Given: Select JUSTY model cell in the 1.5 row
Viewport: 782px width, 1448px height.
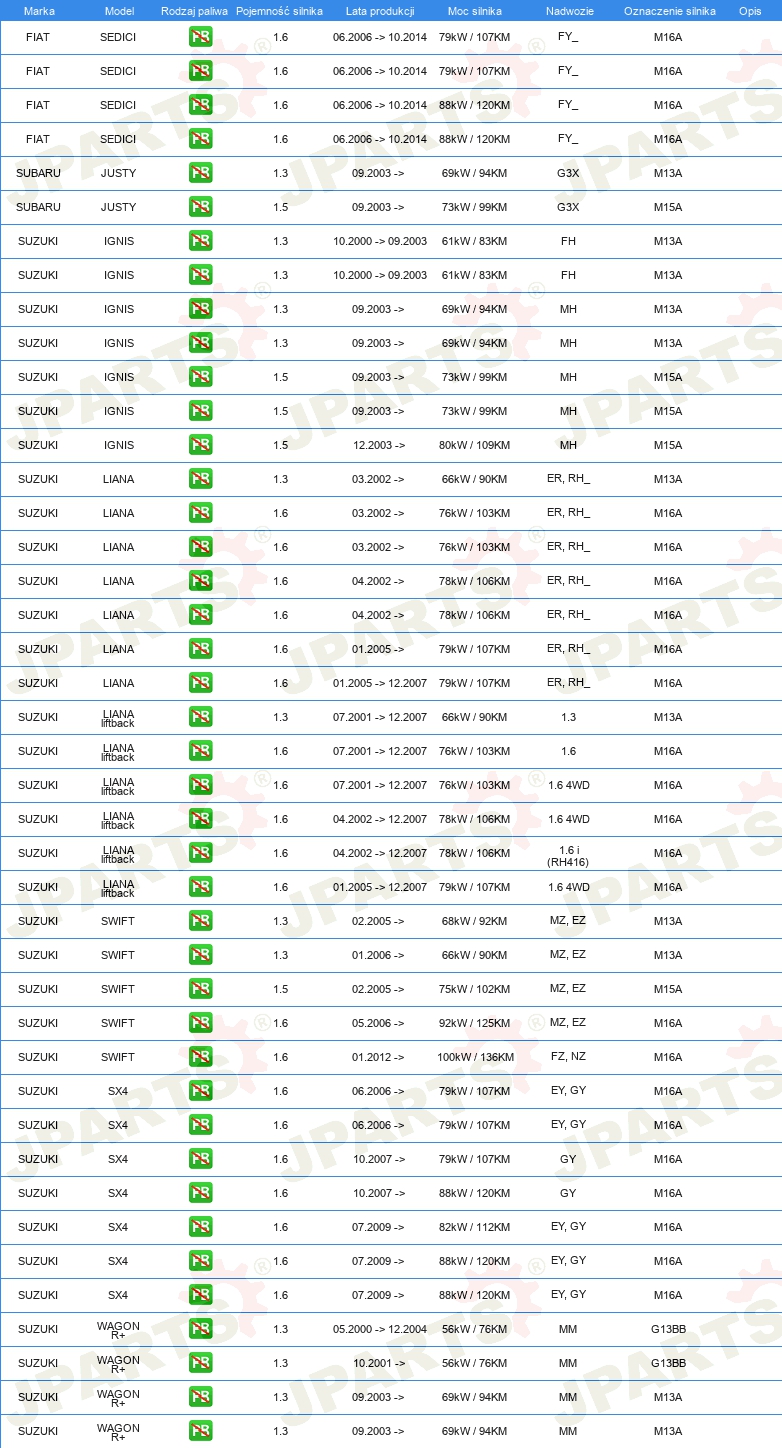Looking at the screenshot, I should coord(118,207).
